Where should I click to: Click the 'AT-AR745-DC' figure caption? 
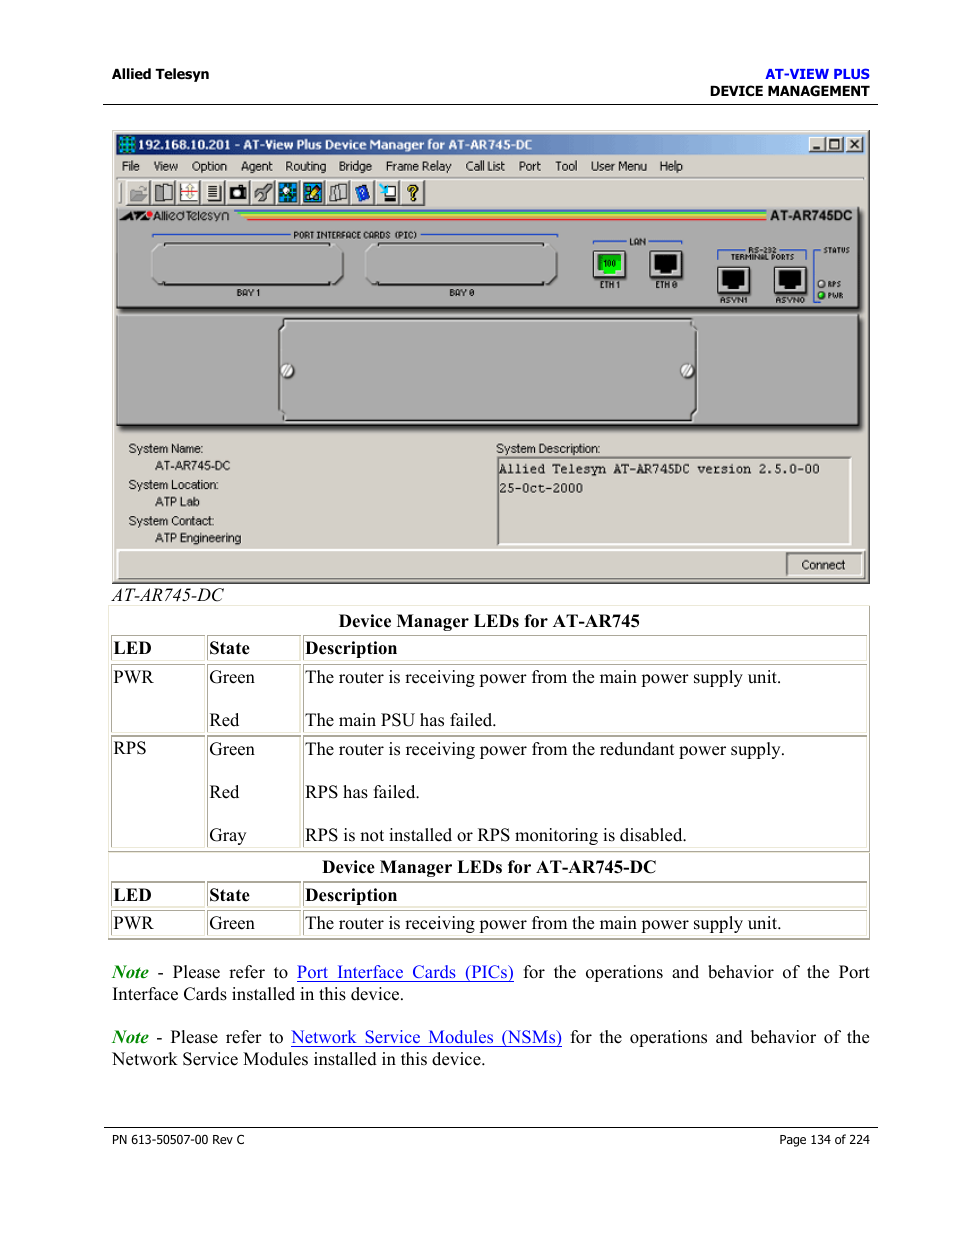pyautogui.click(x=168, y=595)
